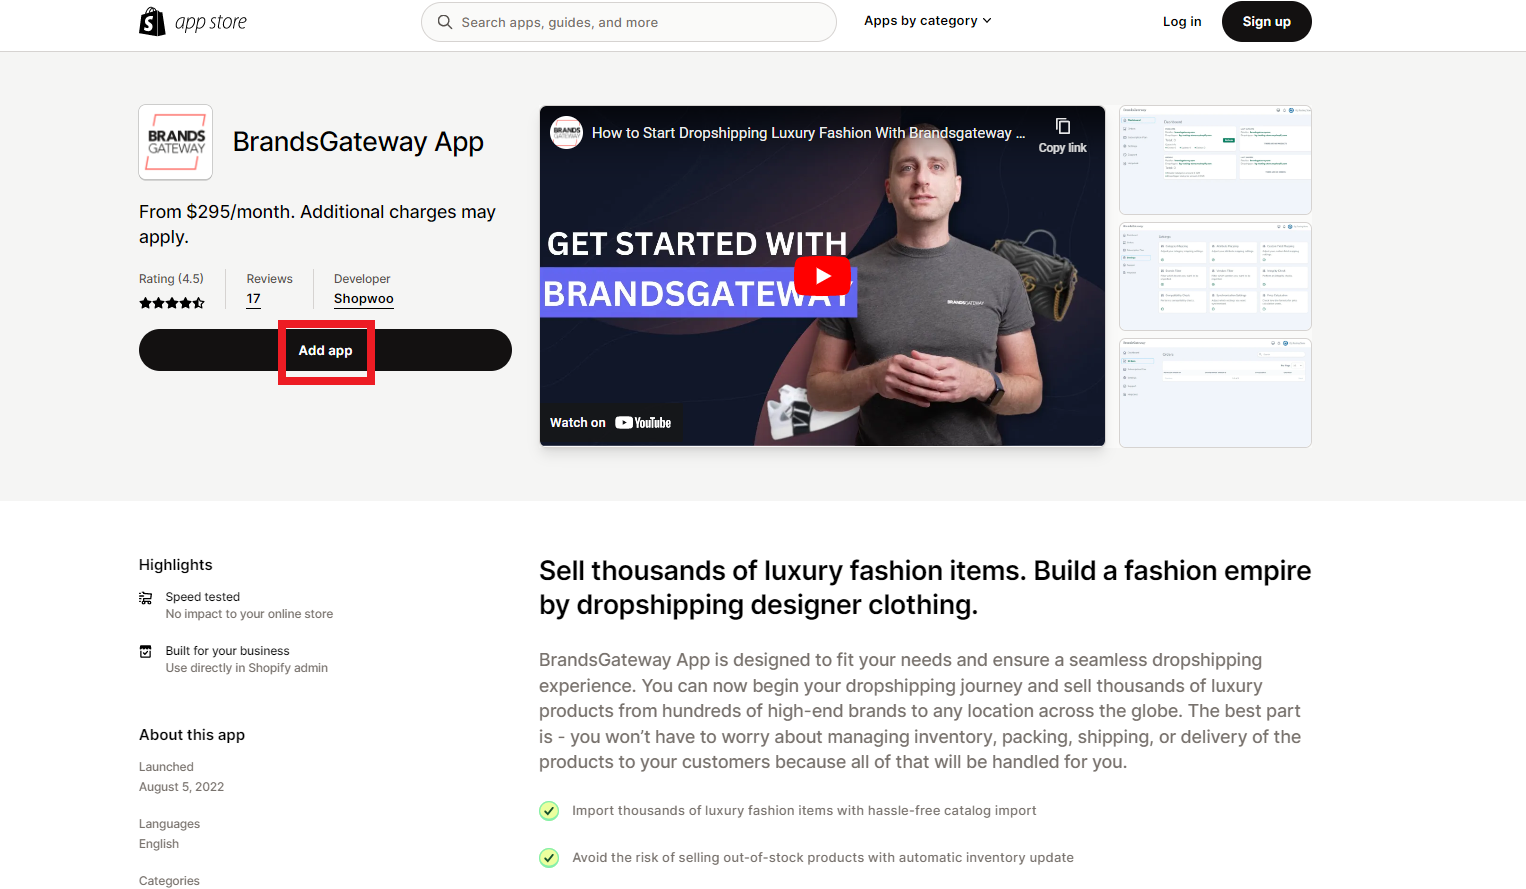
Task: Click the 'Languages' label
Action: coord(169,824)
